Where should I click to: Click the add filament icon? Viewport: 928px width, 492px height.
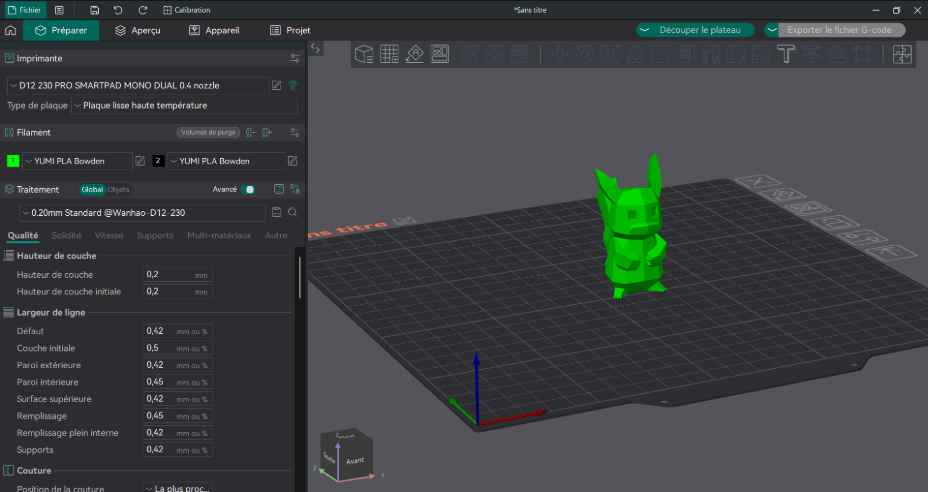click(x=268, y=133)
